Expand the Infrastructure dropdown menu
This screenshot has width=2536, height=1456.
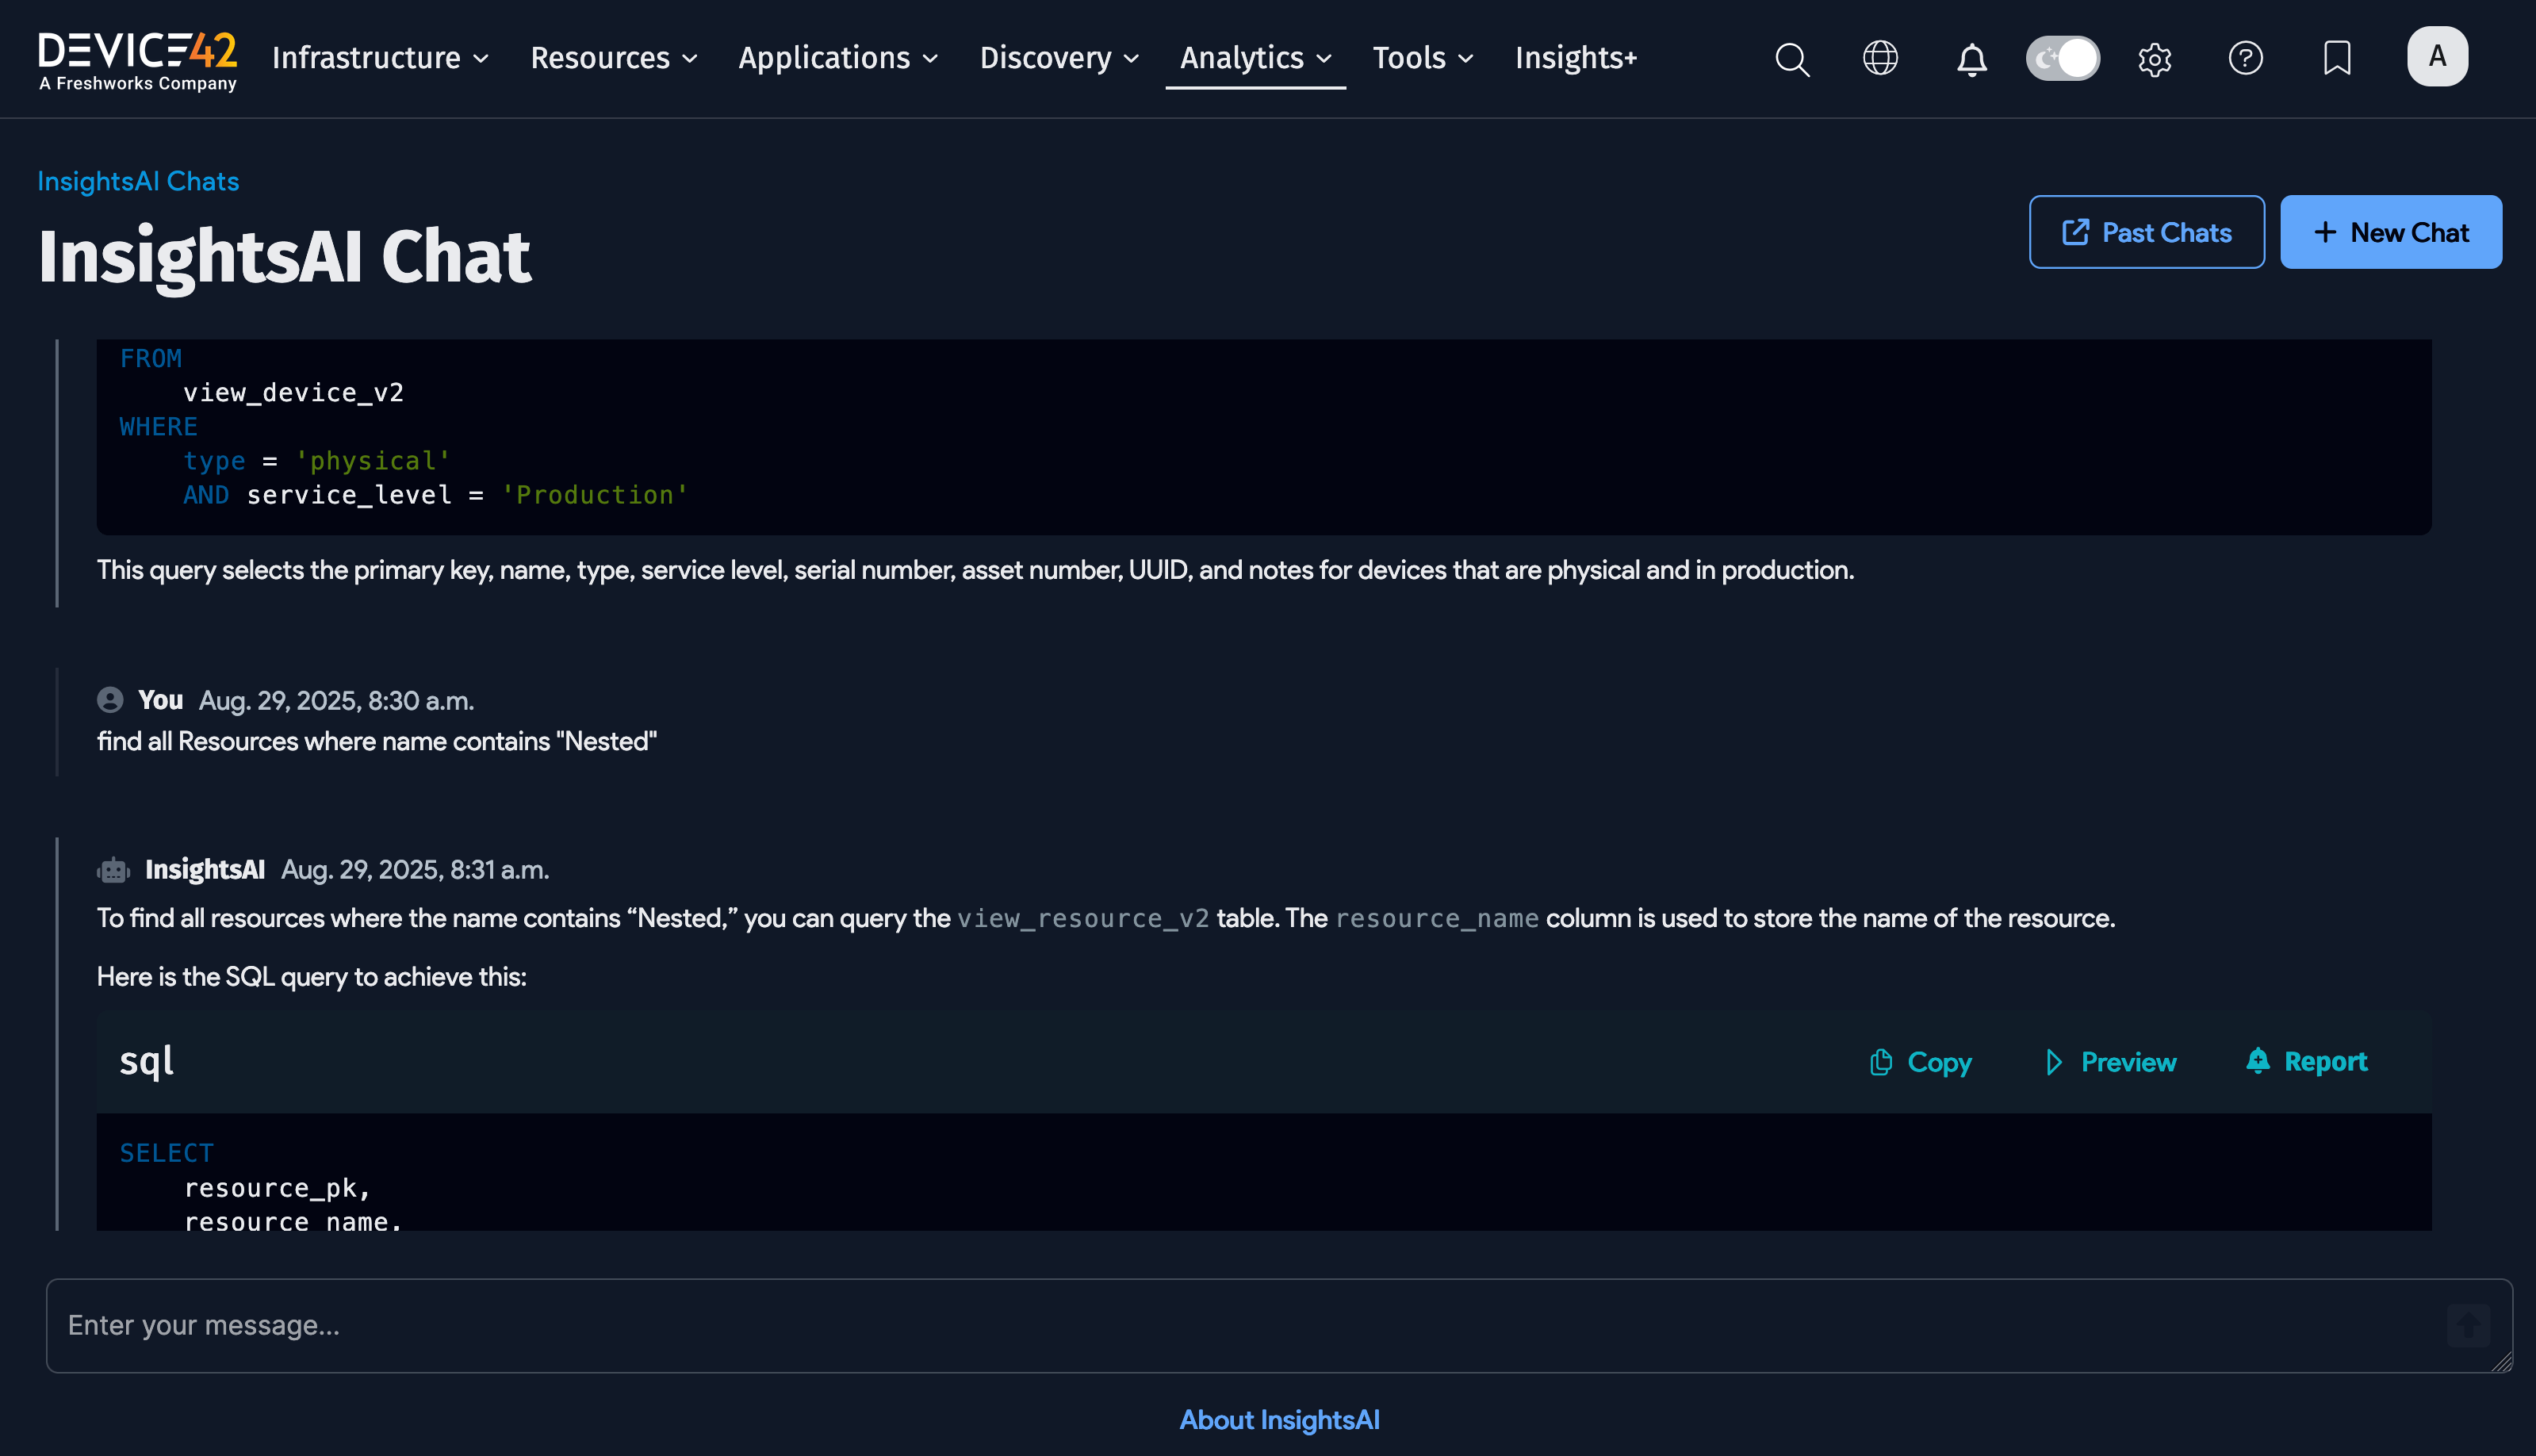coord(380,58)
